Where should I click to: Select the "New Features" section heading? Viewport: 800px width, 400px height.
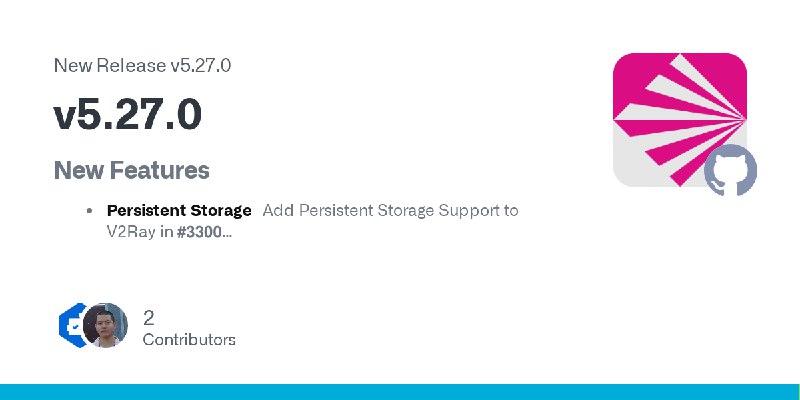132,170
